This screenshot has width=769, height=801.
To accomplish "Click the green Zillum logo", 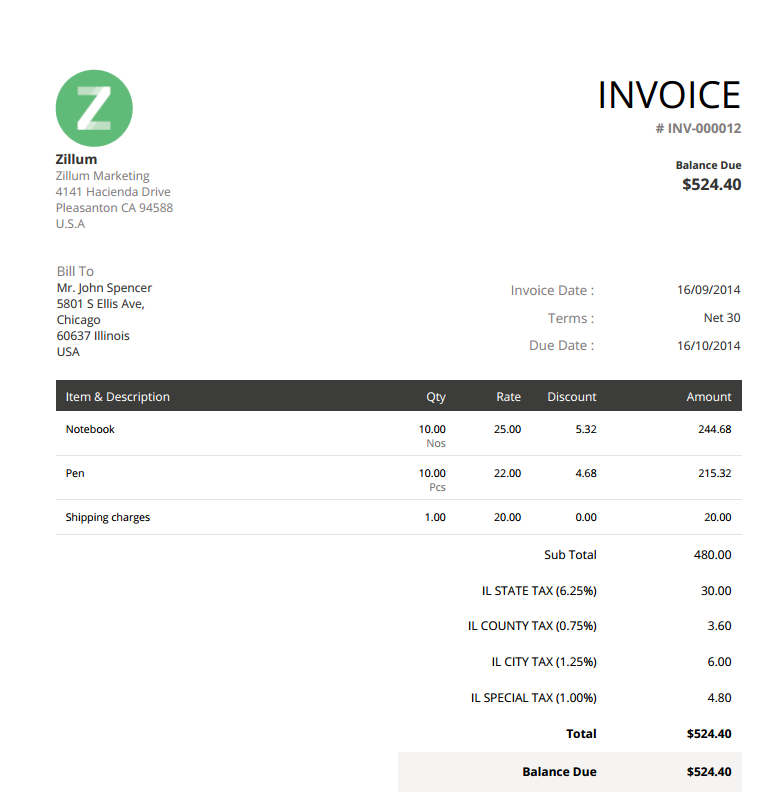I will (x=94, y=108).
